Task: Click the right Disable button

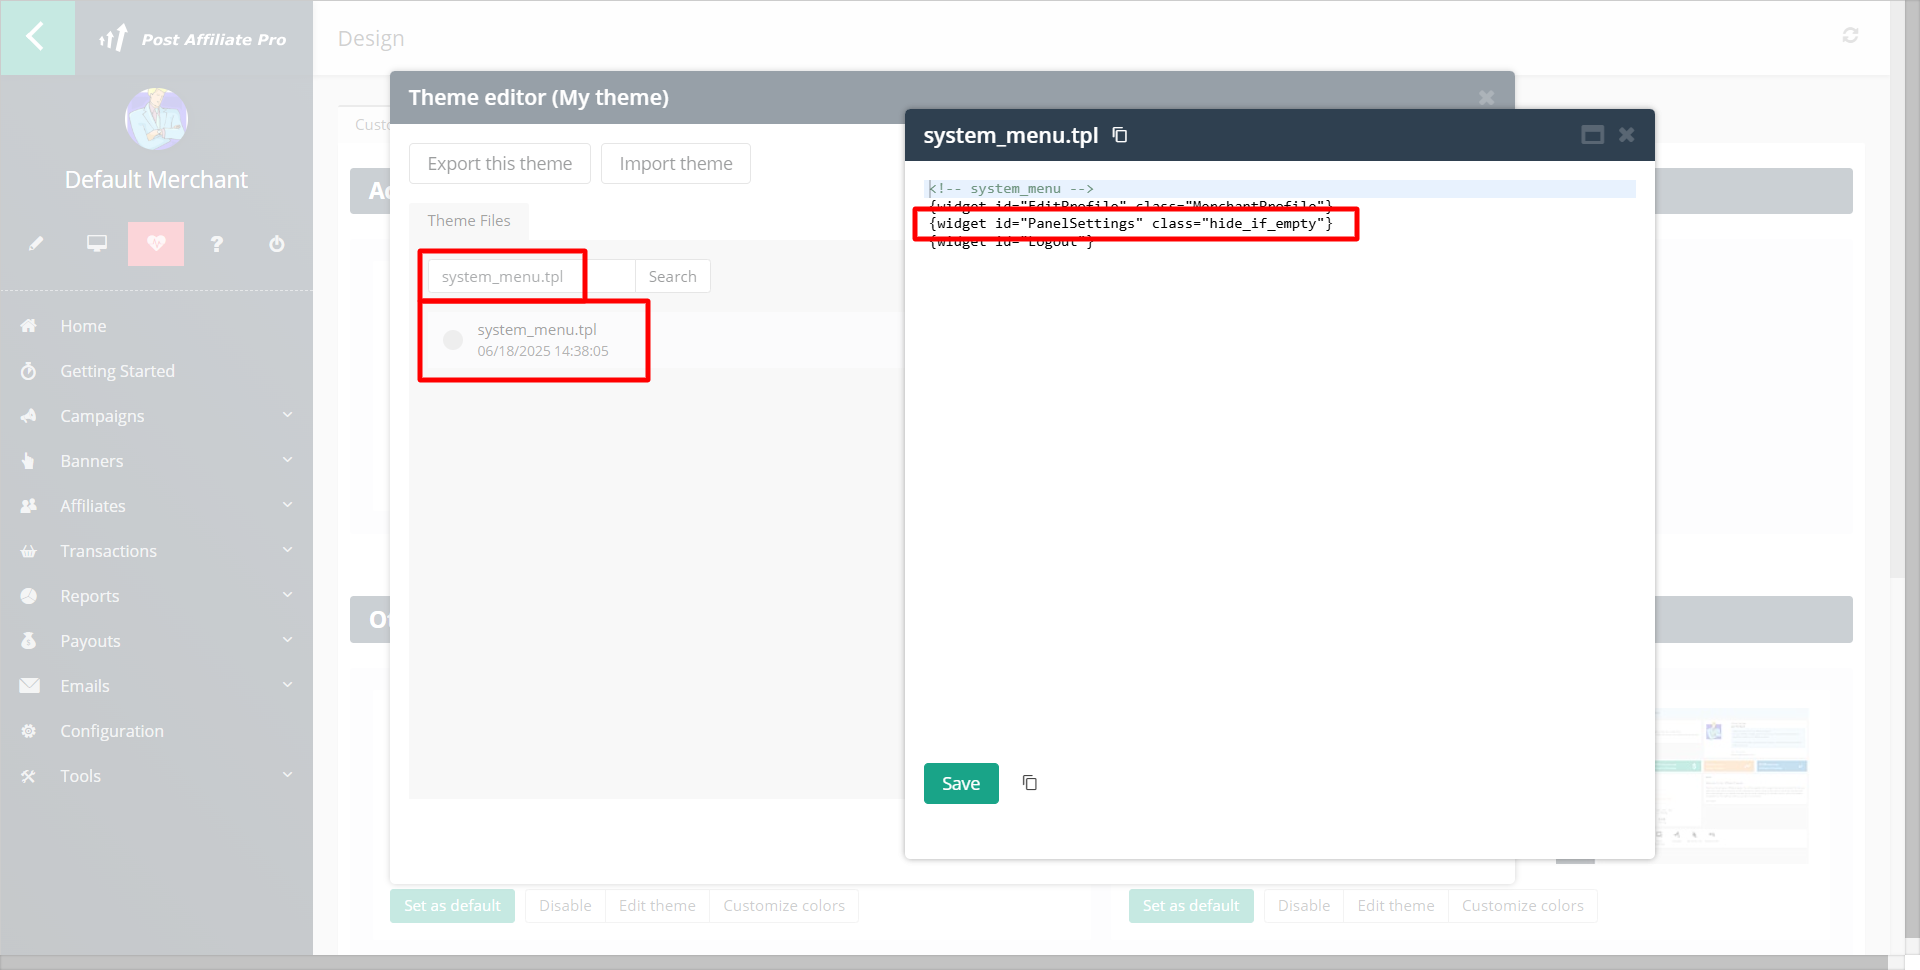Action: (1304, 906)
